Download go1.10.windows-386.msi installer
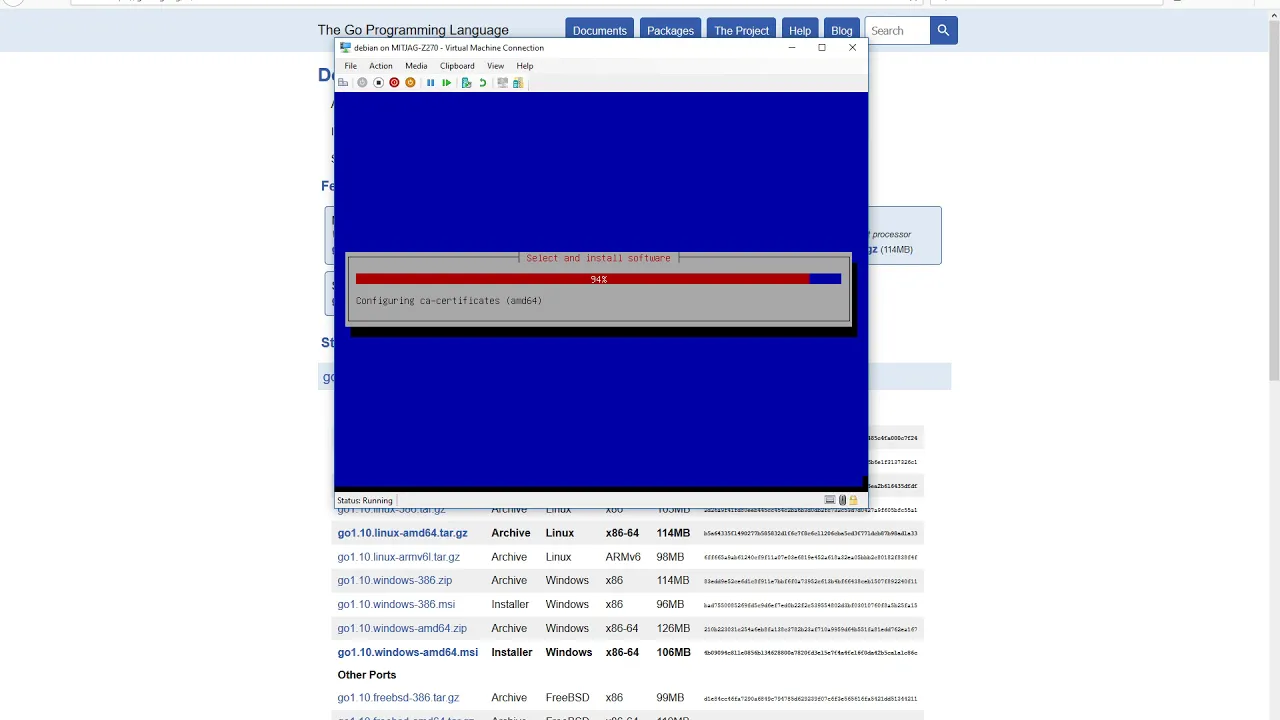This screenshot has height=720, width=1280. (x=396, y=604)
